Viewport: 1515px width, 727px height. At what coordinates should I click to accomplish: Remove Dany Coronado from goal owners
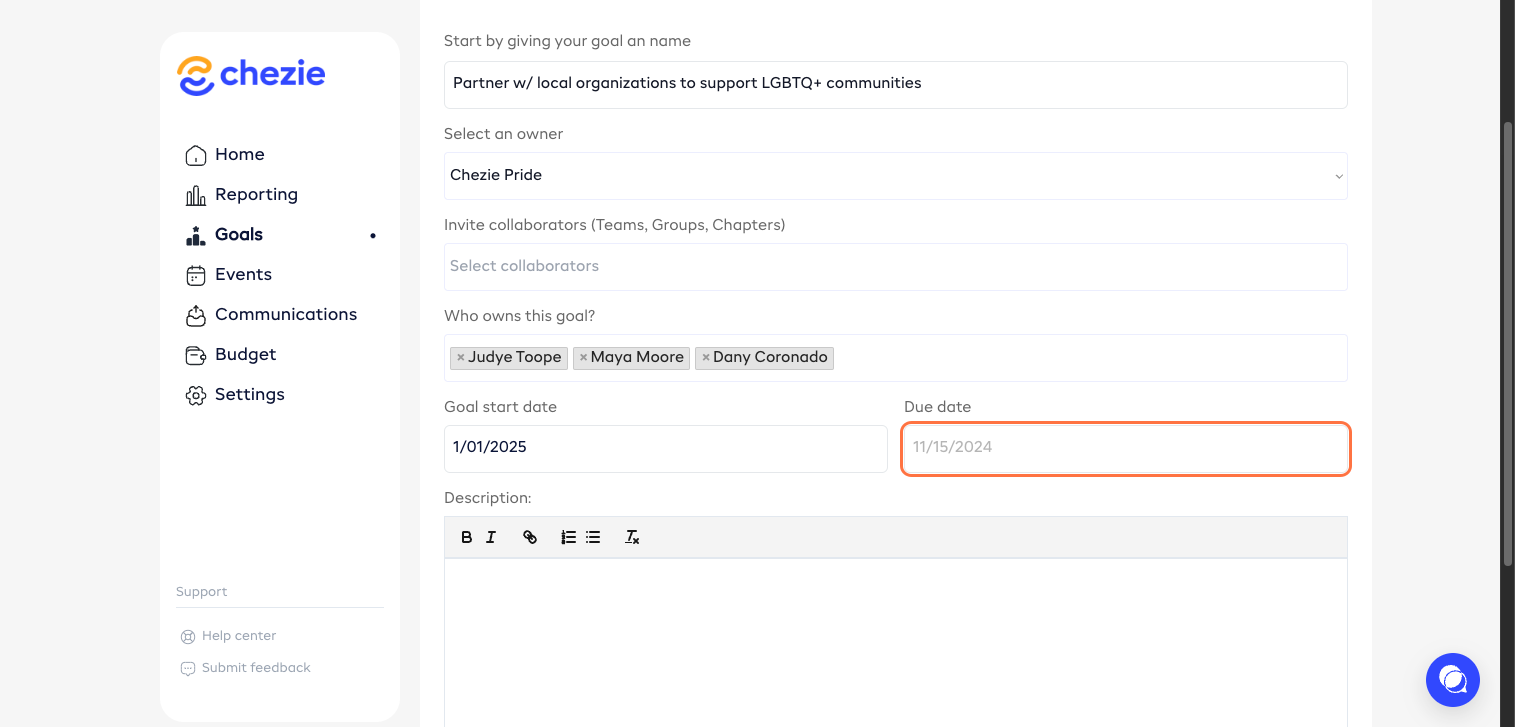coord(705,358)
